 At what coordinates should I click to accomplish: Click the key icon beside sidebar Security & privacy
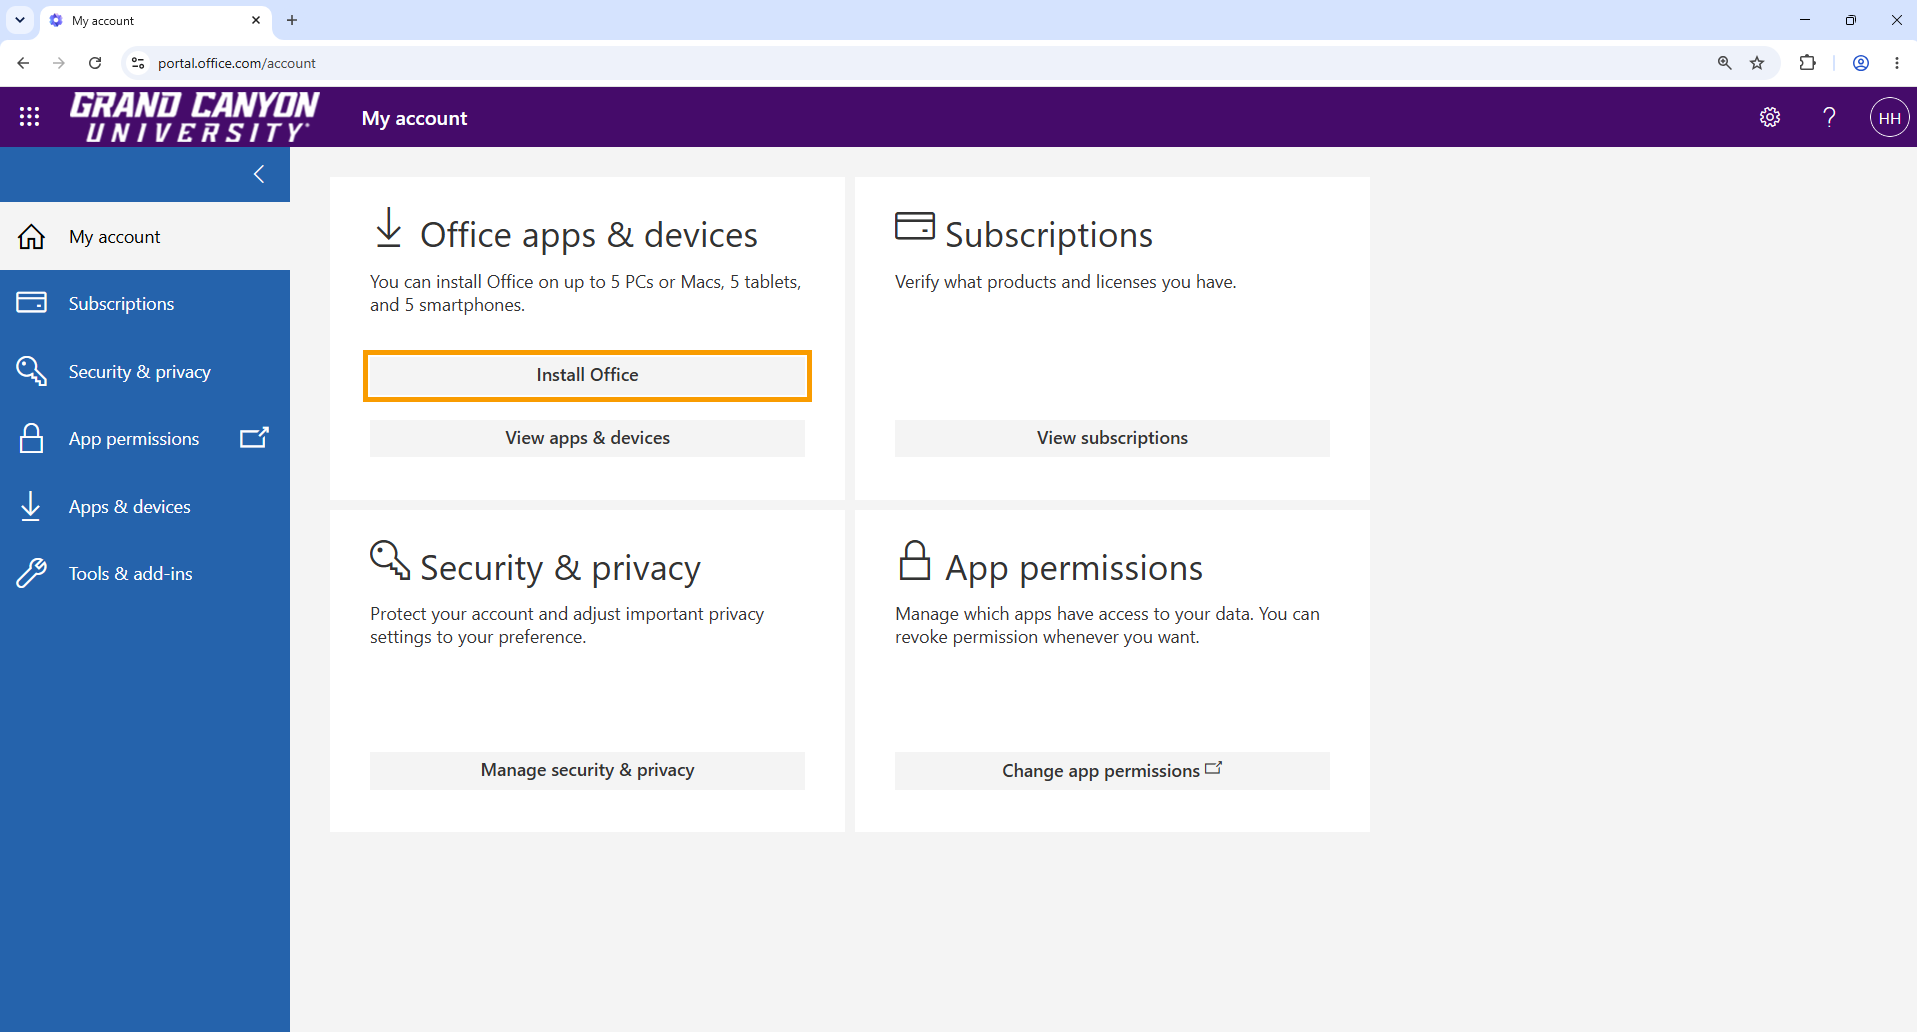[32, 371]
